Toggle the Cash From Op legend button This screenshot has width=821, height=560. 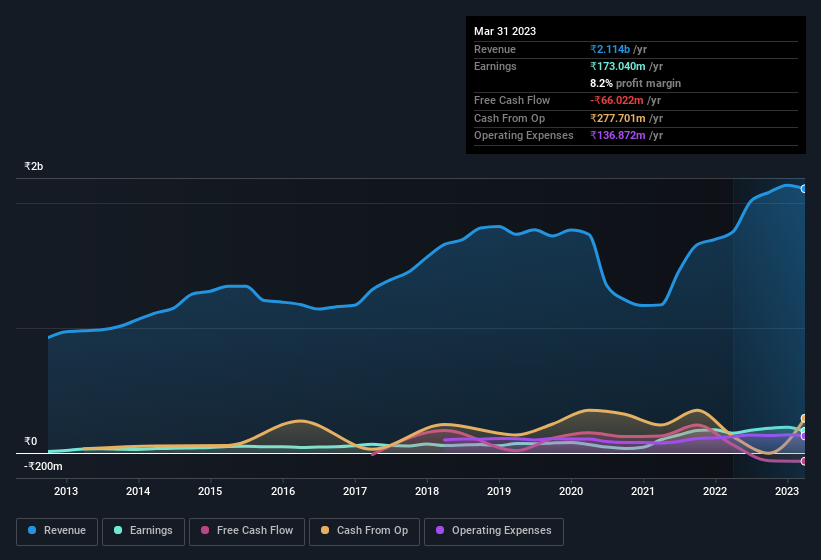point(364,531)
